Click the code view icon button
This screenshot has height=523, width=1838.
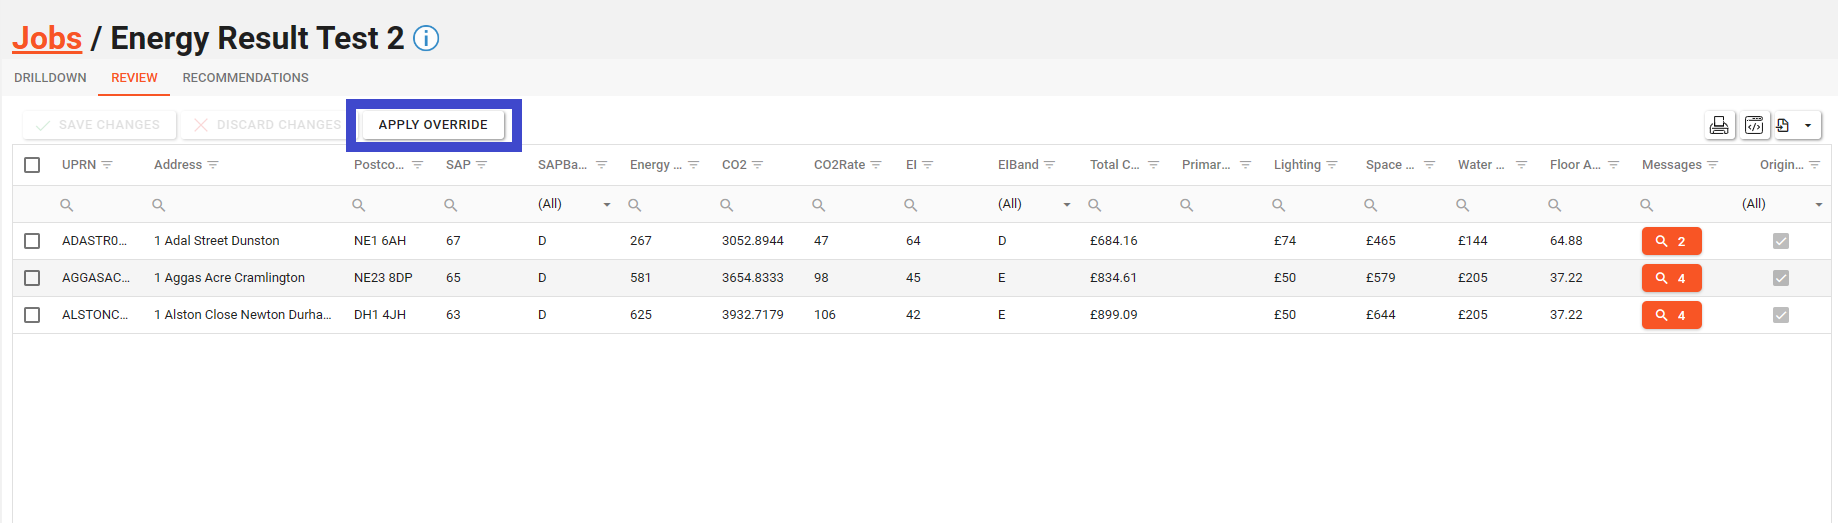point(1754,125)
